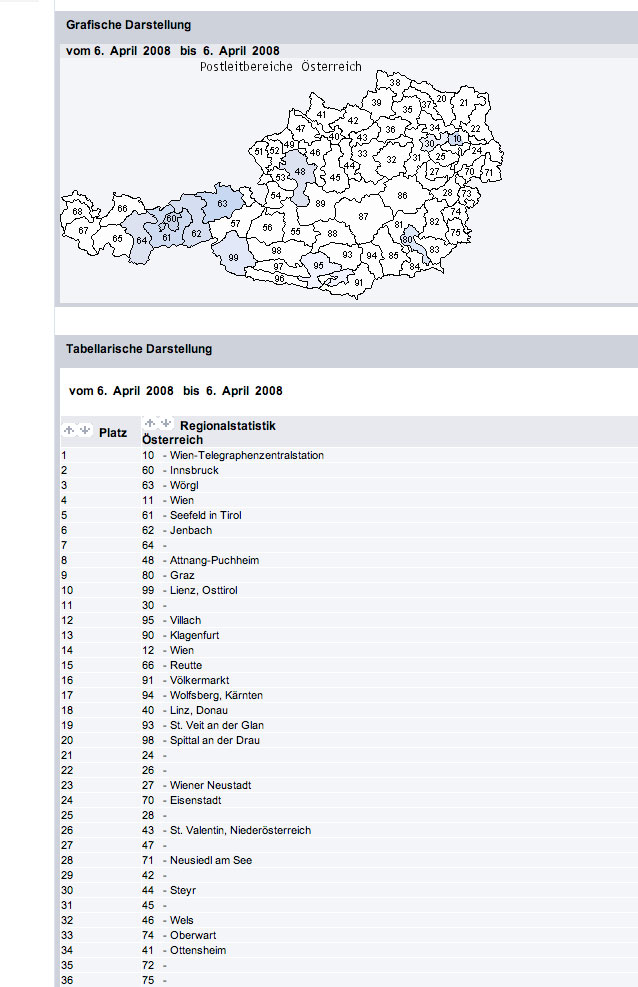The width and height of the screenshot is (638, 987).
Task: Select postal region 63 on the map
Action: coord(222,204)
